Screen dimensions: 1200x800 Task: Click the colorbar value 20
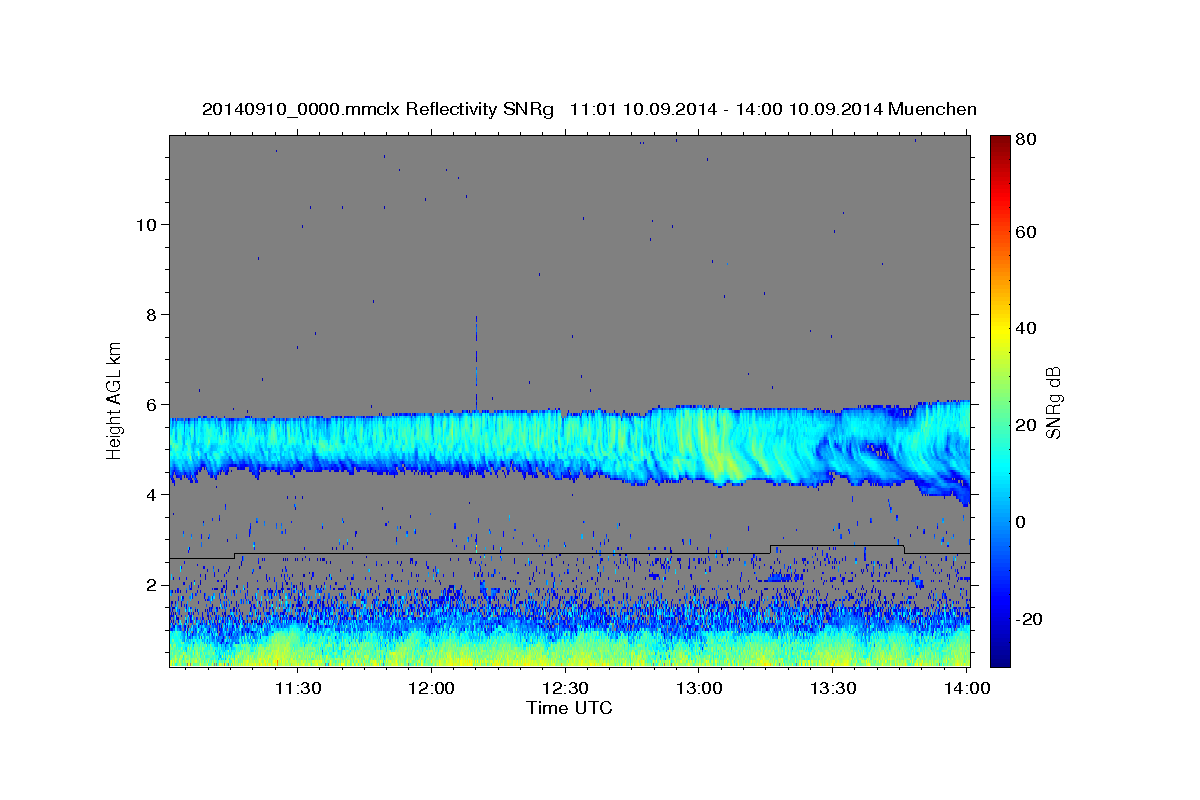click(1025, 425)
